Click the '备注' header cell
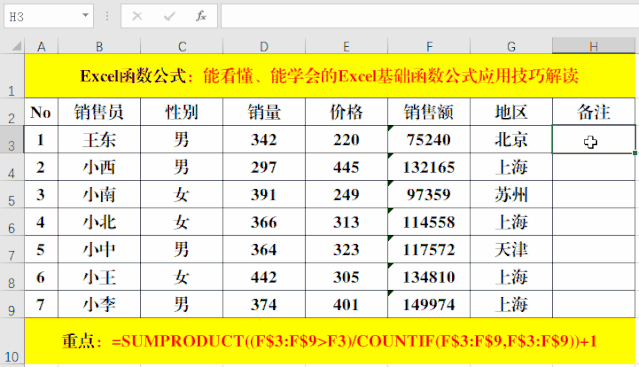 (594, 112)
